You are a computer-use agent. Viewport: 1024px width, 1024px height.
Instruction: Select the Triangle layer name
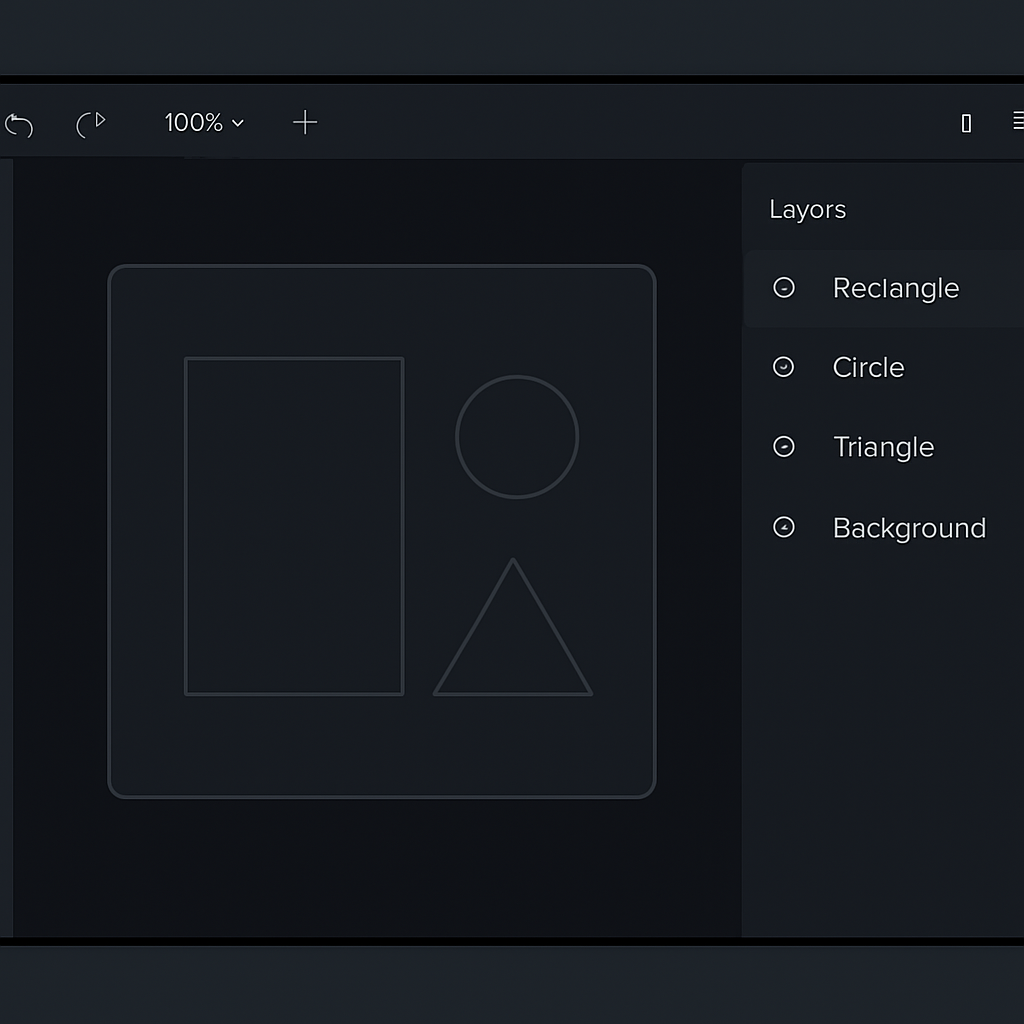coord(884,449)
